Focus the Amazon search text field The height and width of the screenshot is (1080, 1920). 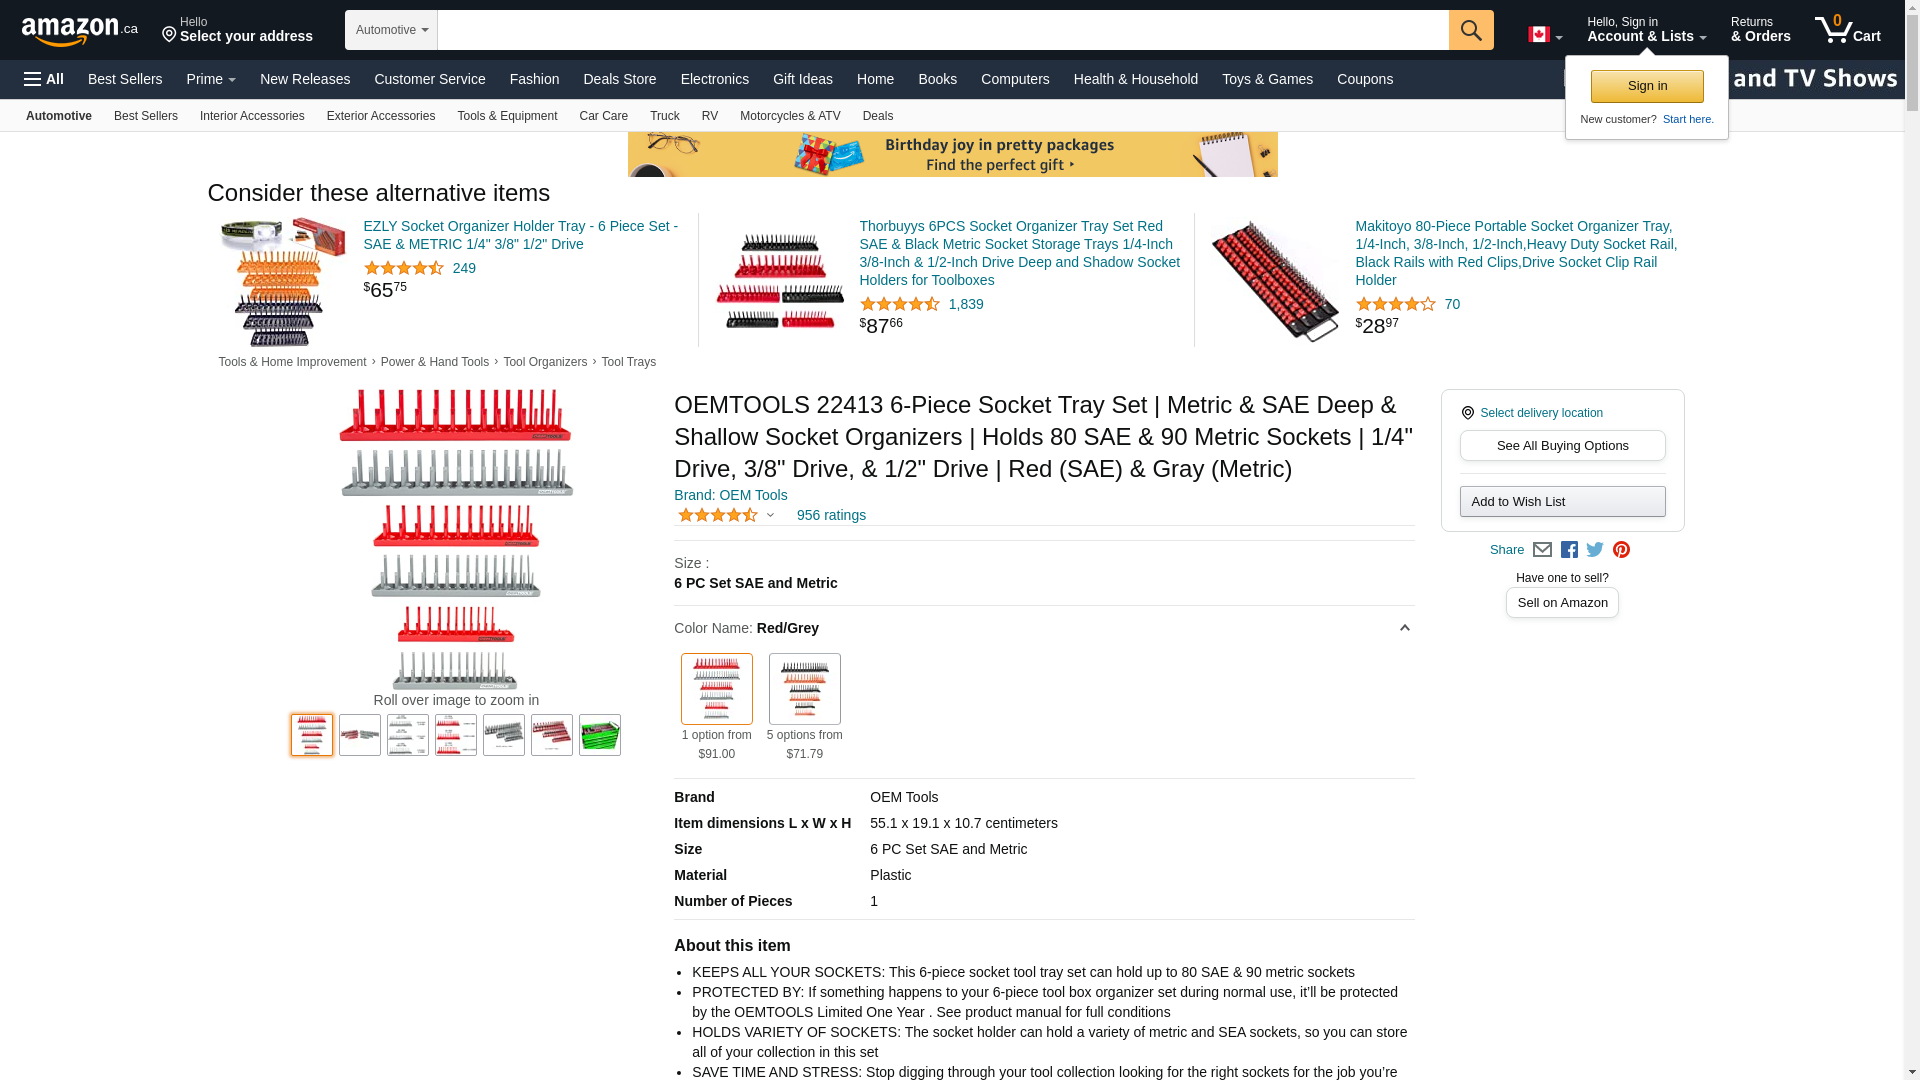tap(943, 30)
